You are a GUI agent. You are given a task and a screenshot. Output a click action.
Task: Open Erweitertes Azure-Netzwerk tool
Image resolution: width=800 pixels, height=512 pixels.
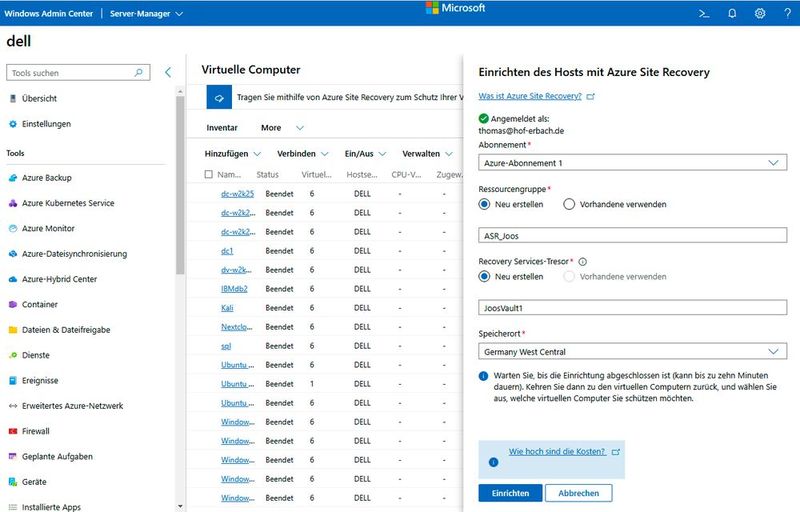tap(72, 406)
